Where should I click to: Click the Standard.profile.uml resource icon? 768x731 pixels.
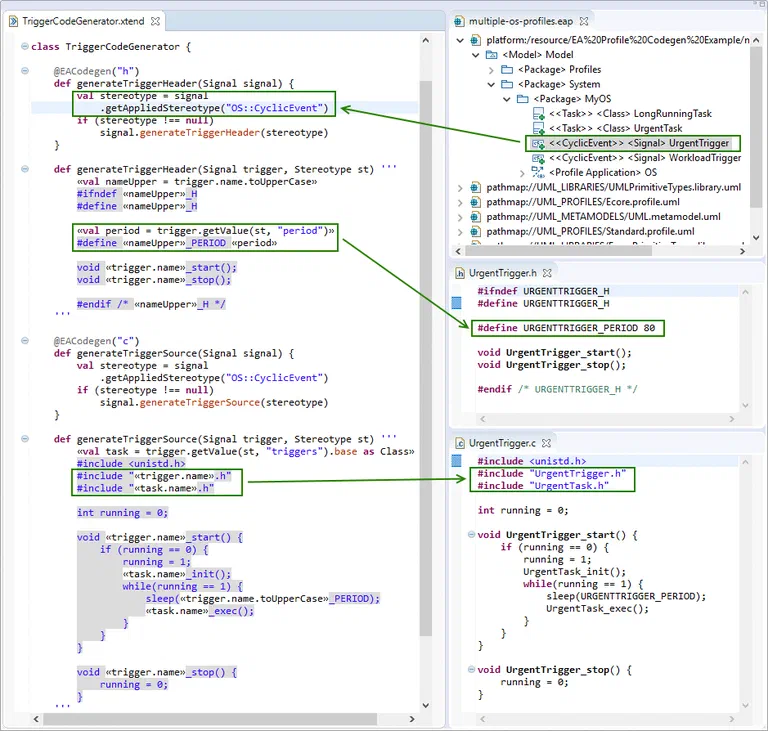coord(475,231)
